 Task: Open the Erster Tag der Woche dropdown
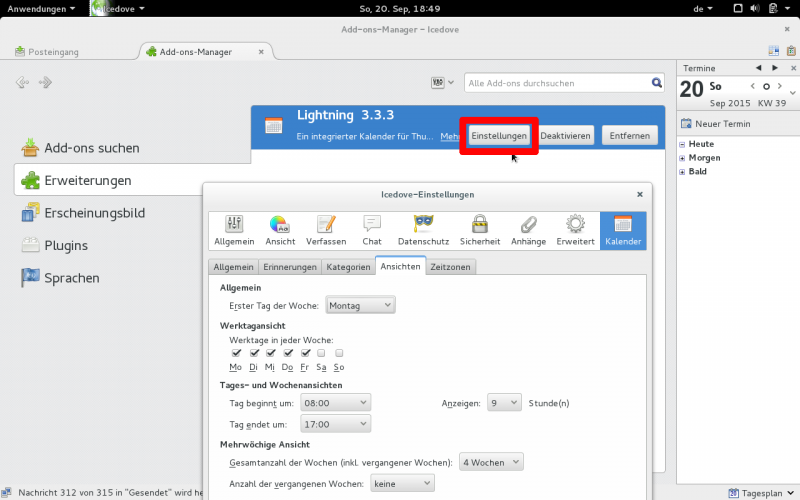(361, 305)
